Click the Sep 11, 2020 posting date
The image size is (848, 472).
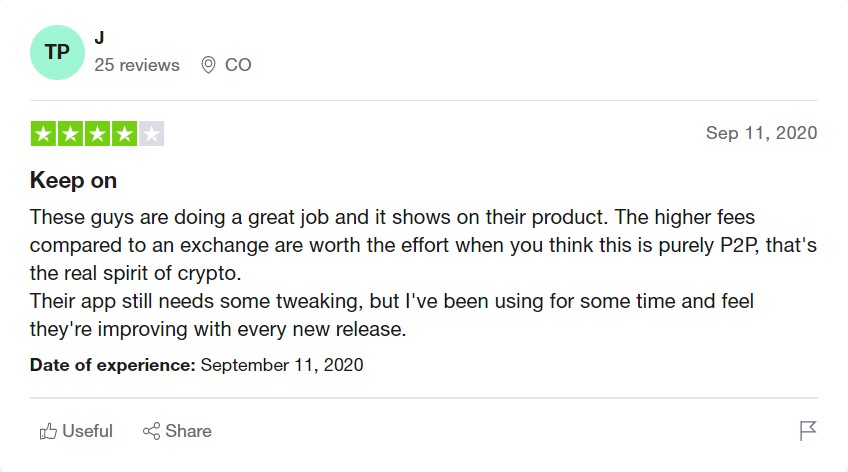(761, 133)
